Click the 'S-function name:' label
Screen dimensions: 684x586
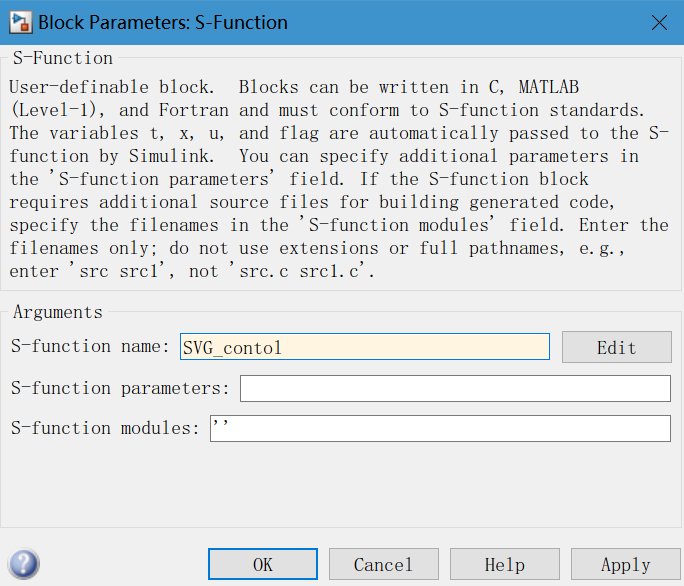(91, 346)
